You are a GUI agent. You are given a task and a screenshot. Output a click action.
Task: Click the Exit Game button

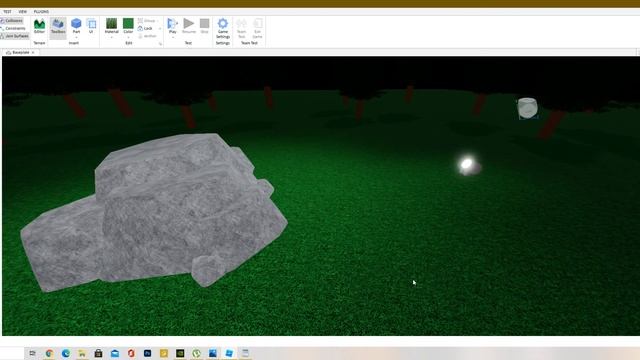coord(258,28)
